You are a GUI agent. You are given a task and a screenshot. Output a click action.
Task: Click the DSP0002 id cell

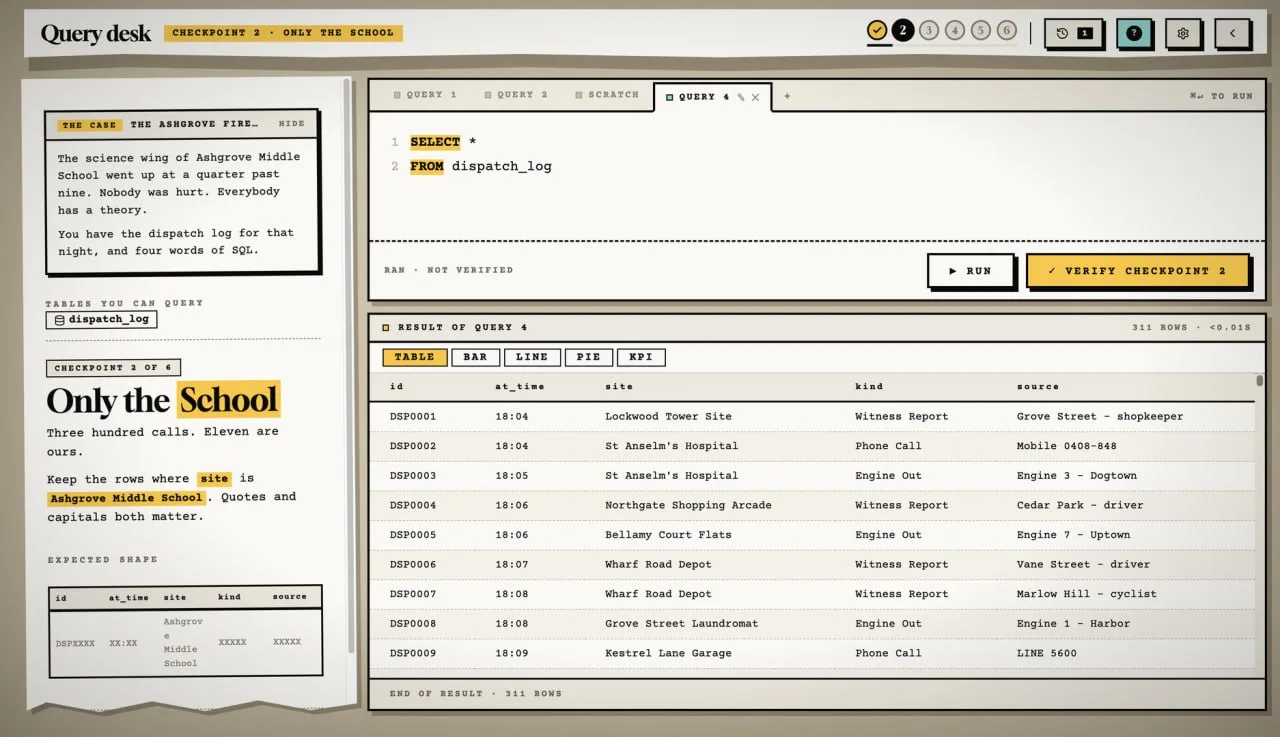pos(413,446)
